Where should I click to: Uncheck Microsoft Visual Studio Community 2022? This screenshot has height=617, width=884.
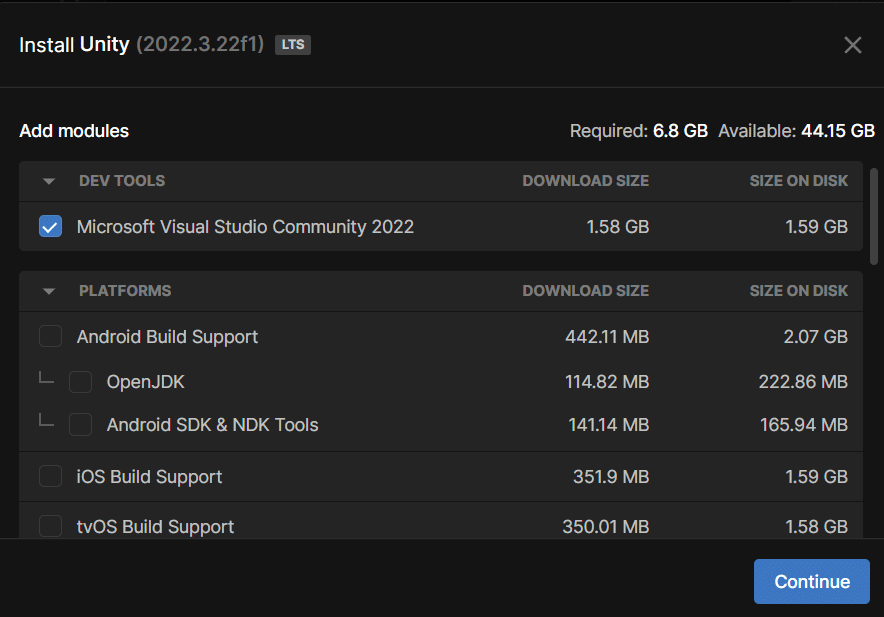pos(50,226)
